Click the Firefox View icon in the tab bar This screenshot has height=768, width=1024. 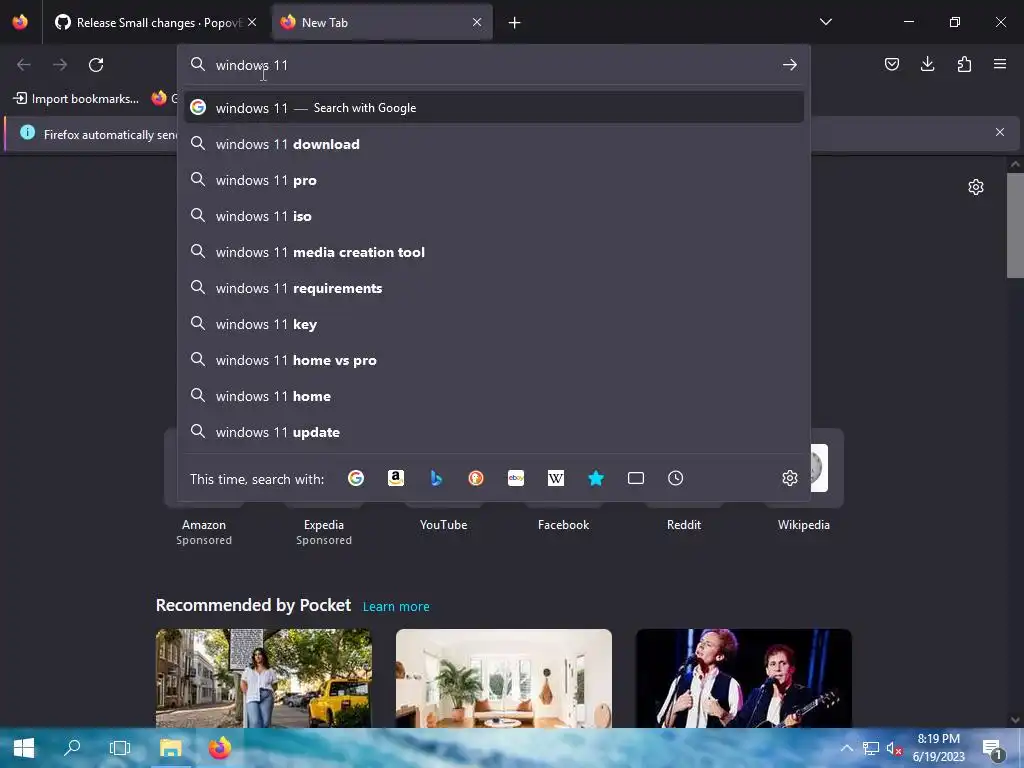click(20, 22)
